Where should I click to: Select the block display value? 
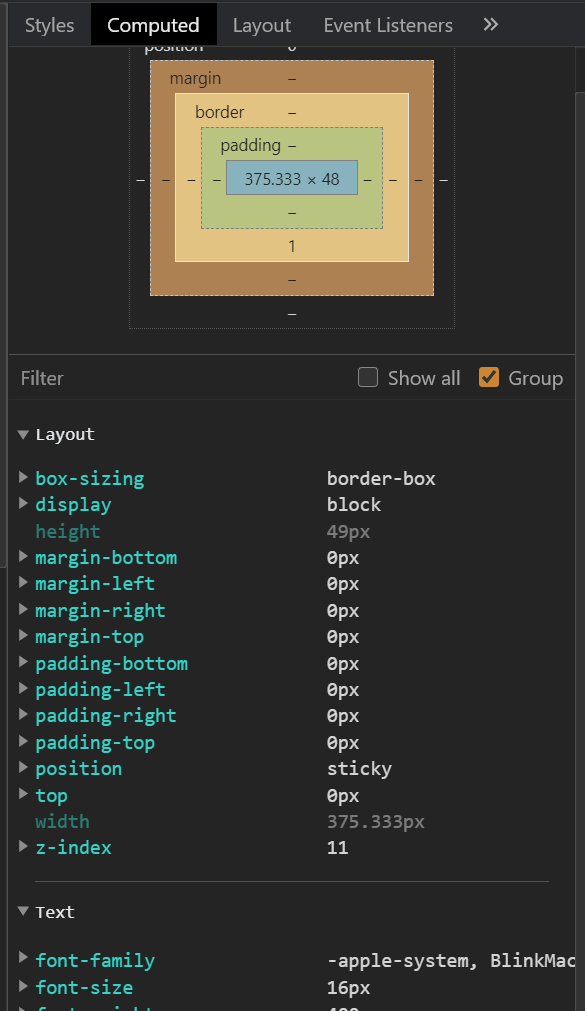[x=353, y=505]
